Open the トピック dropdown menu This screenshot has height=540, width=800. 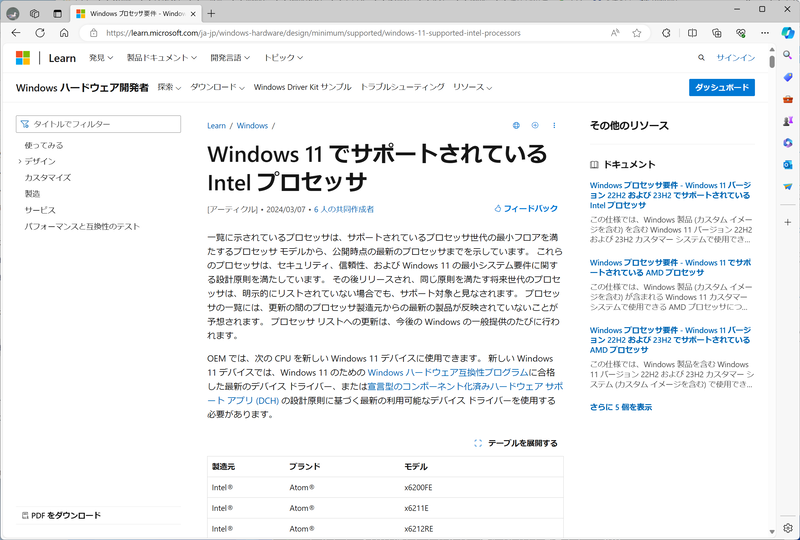(x=283, y=58)
